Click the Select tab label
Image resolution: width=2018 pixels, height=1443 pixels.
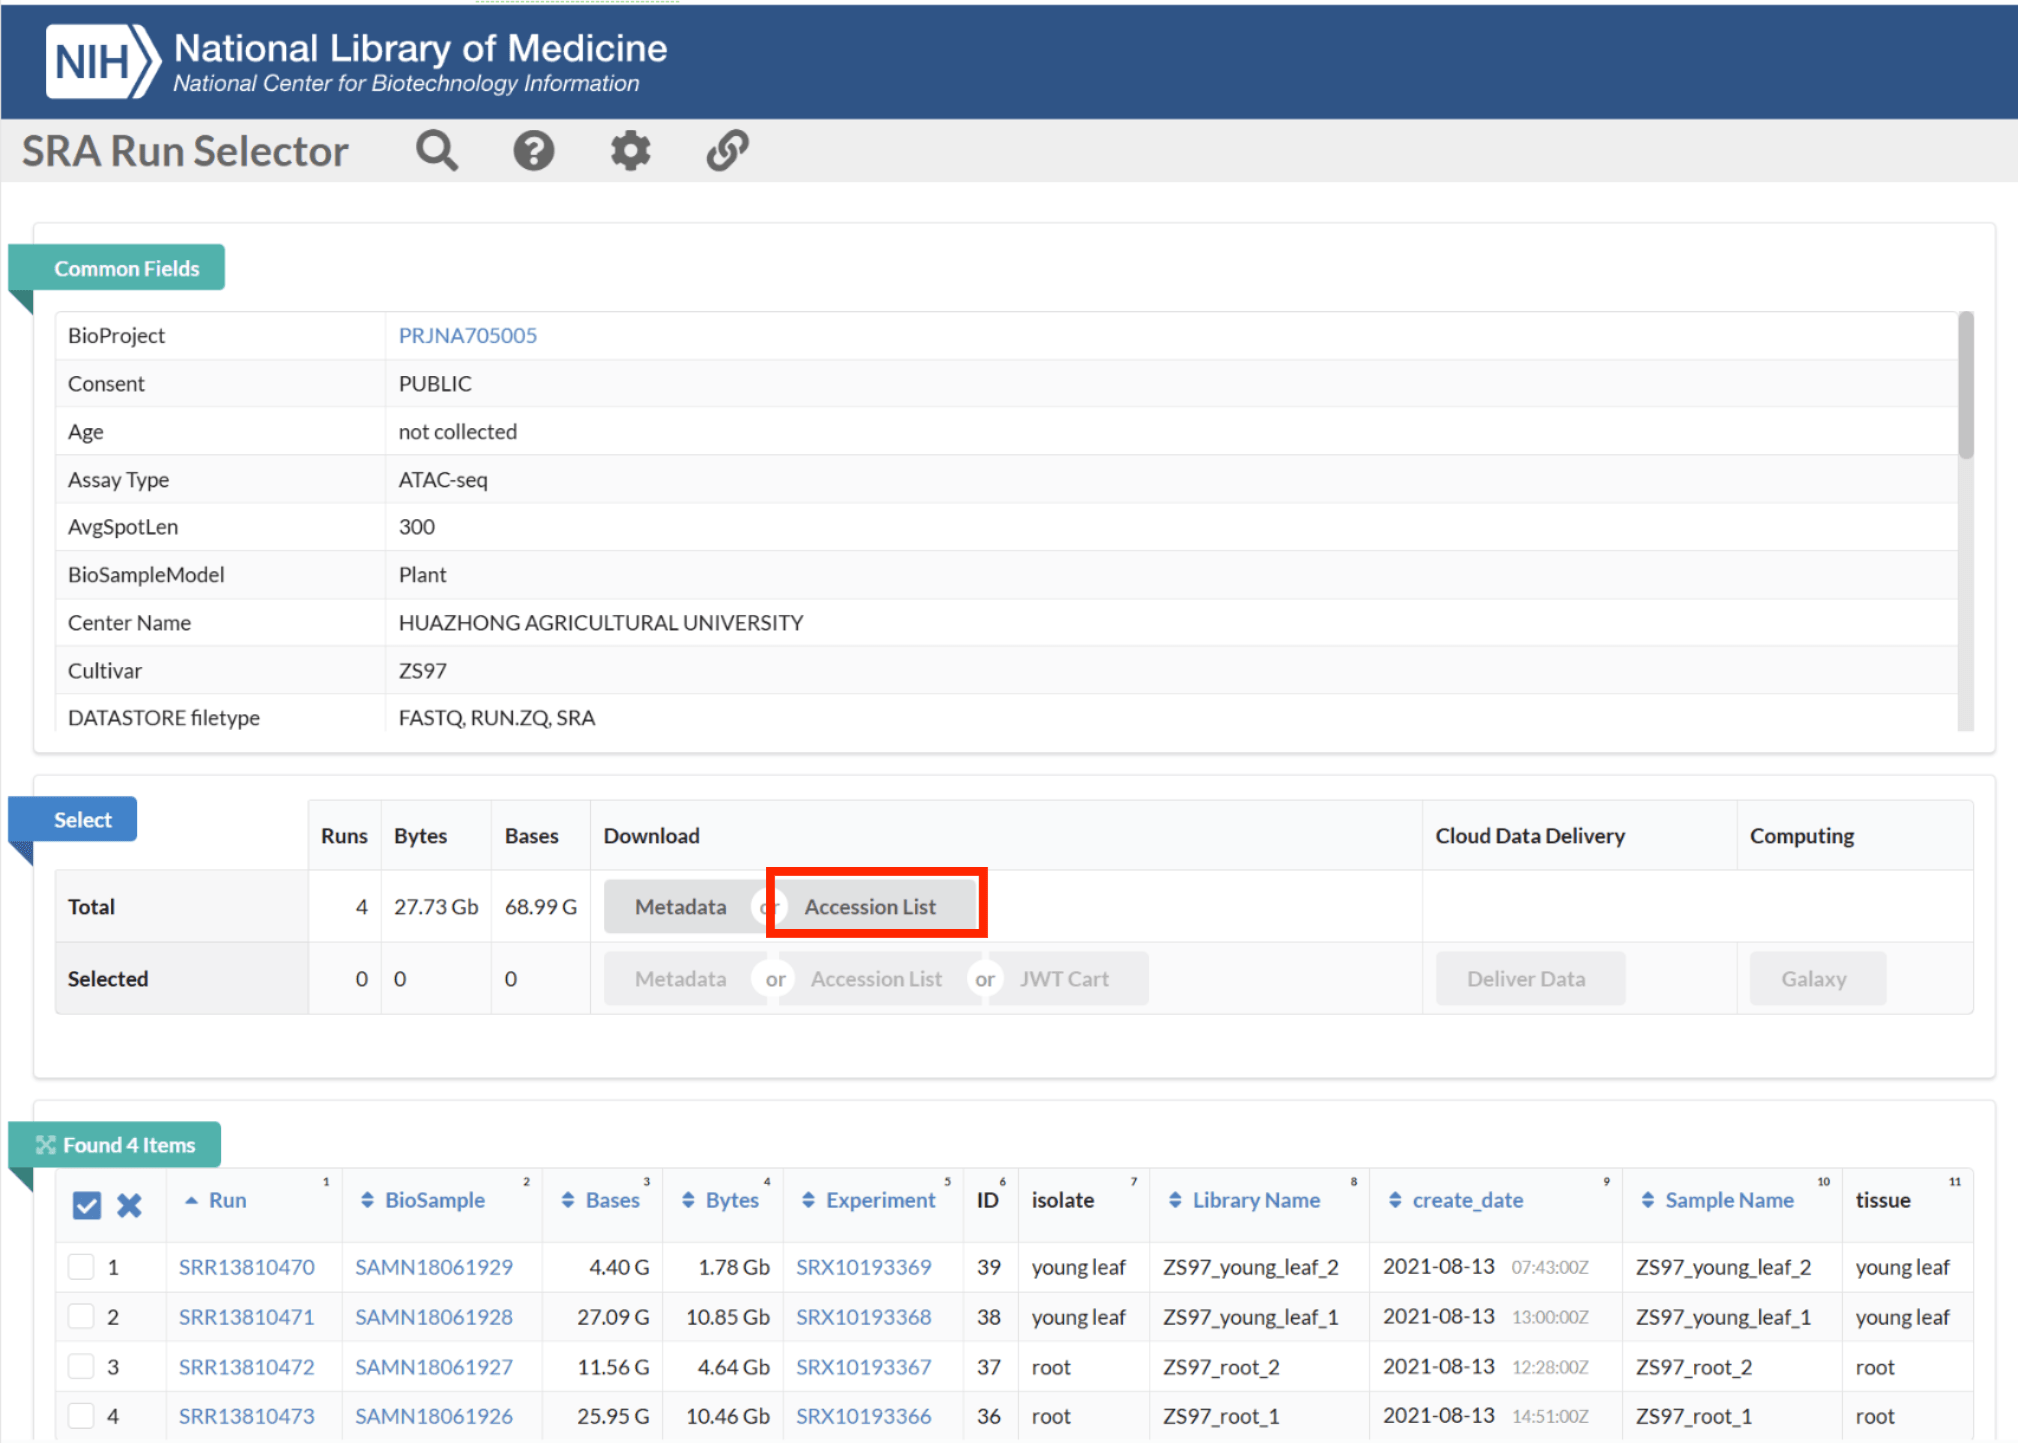coord(82,820)
